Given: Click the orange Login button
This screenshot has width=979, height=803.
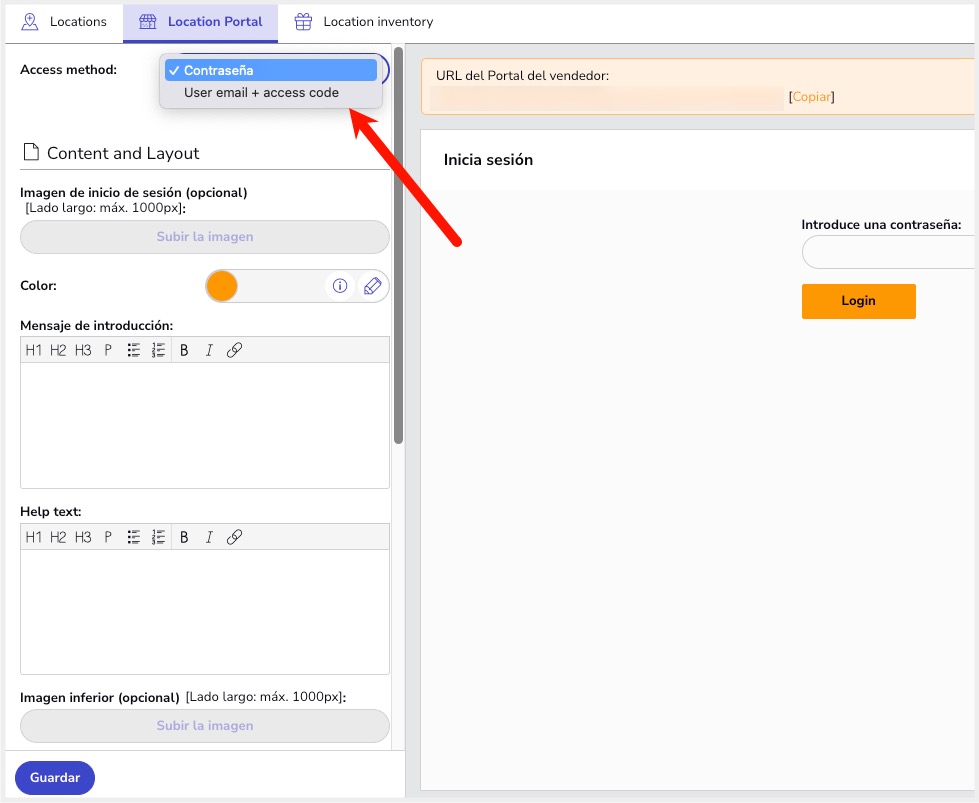Looking at the screenshot, I should coord(858,301).
